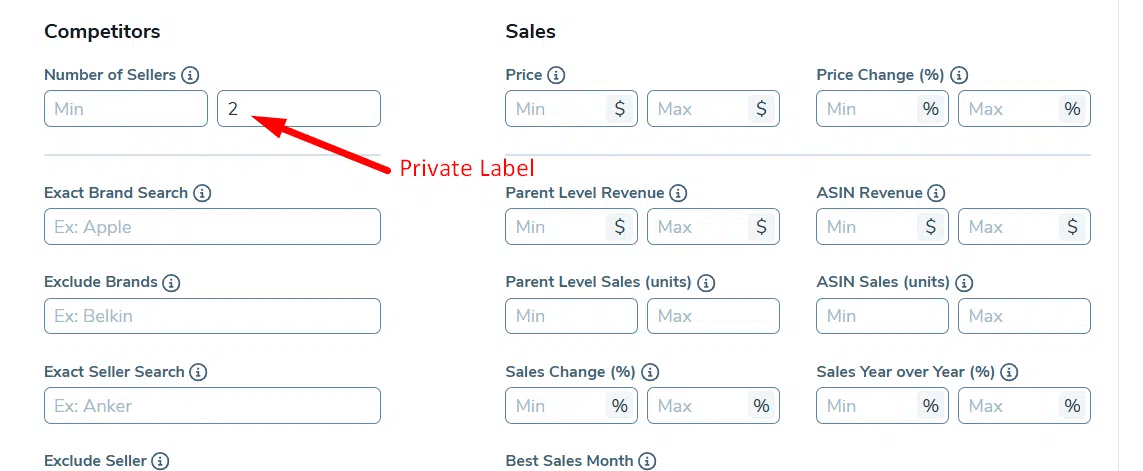The image size is (1143, 471).
Task: Click the Best Sales Month info icon
Action: tap(647, 461)
